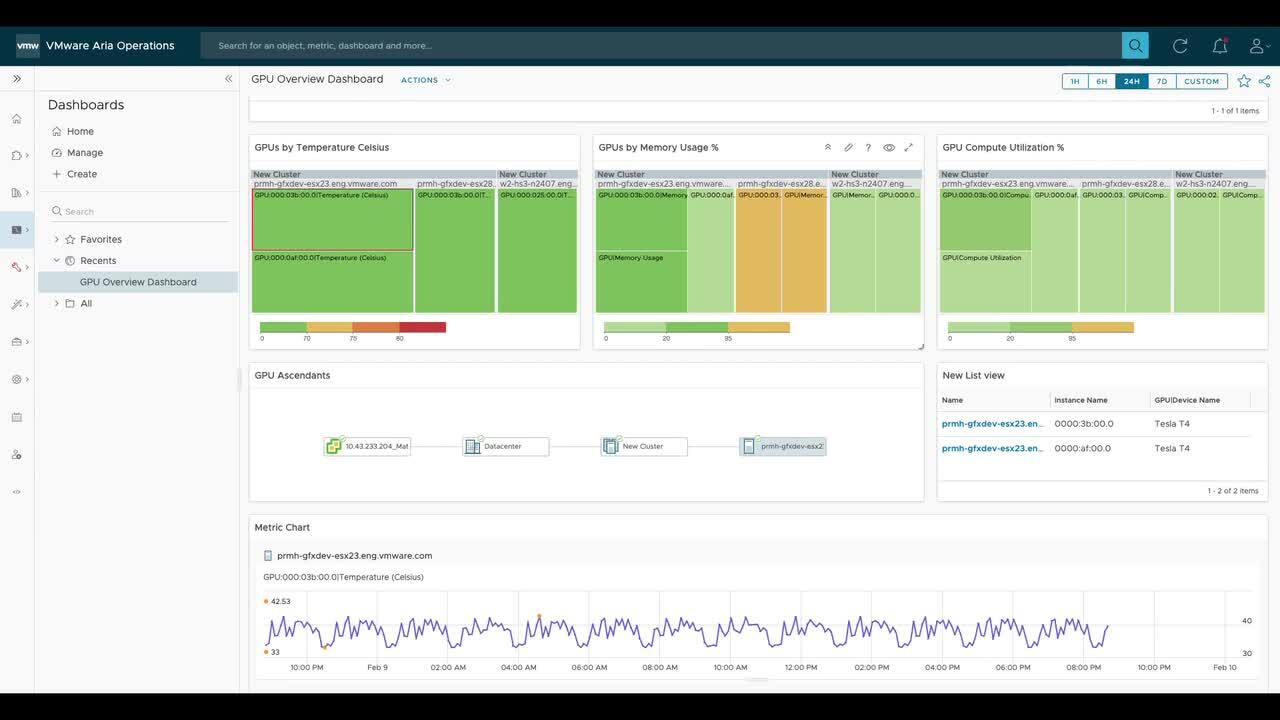Click the magnifying glass search icon in the header
The width and height of the screenshot is (1280, 720).
tap(1135, 44)
